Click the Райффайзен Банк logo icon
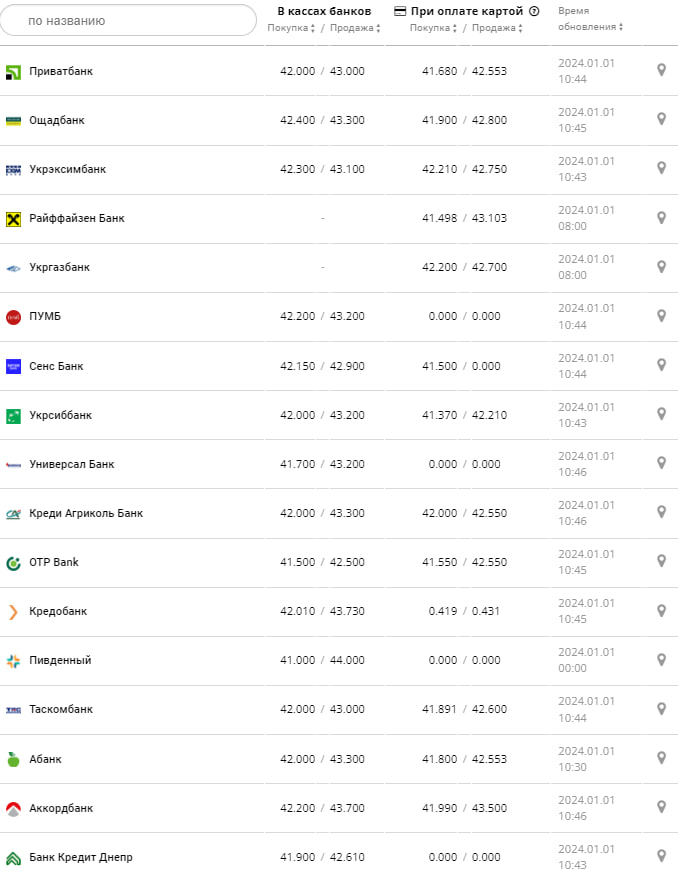The height and width of the screenshot is (879, 678). (x=13, y=218)
